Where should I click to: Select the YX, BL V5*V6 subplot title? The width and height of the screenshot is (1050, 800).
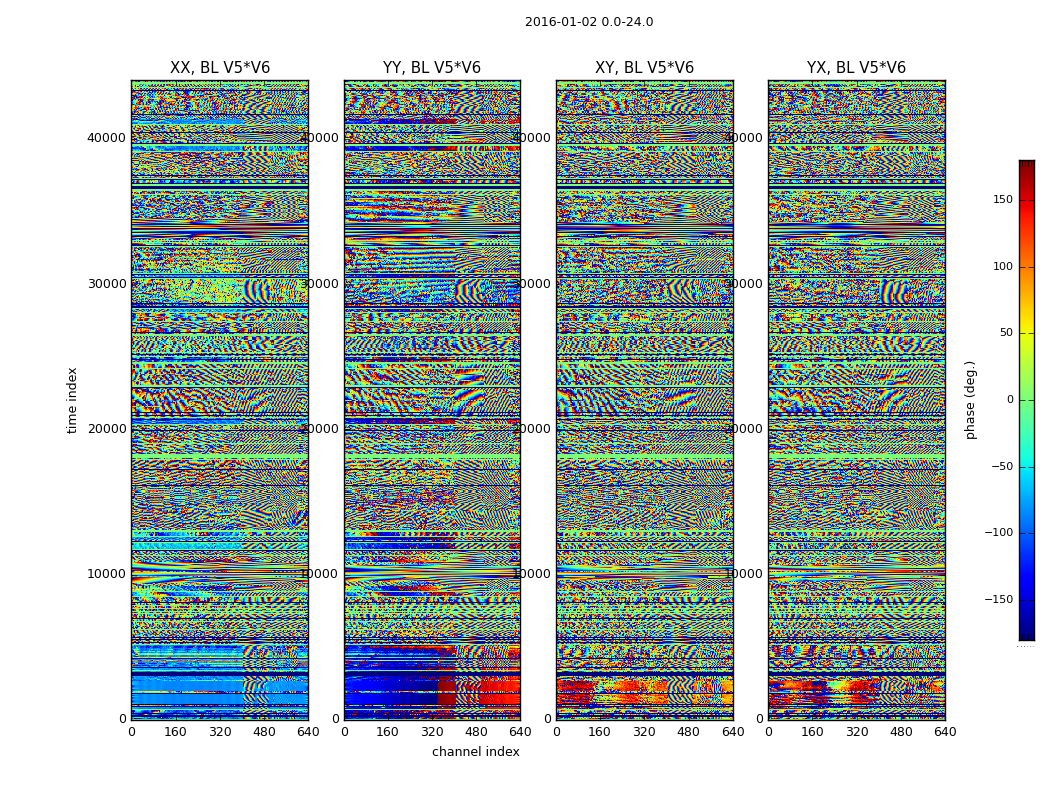[857, 68]
